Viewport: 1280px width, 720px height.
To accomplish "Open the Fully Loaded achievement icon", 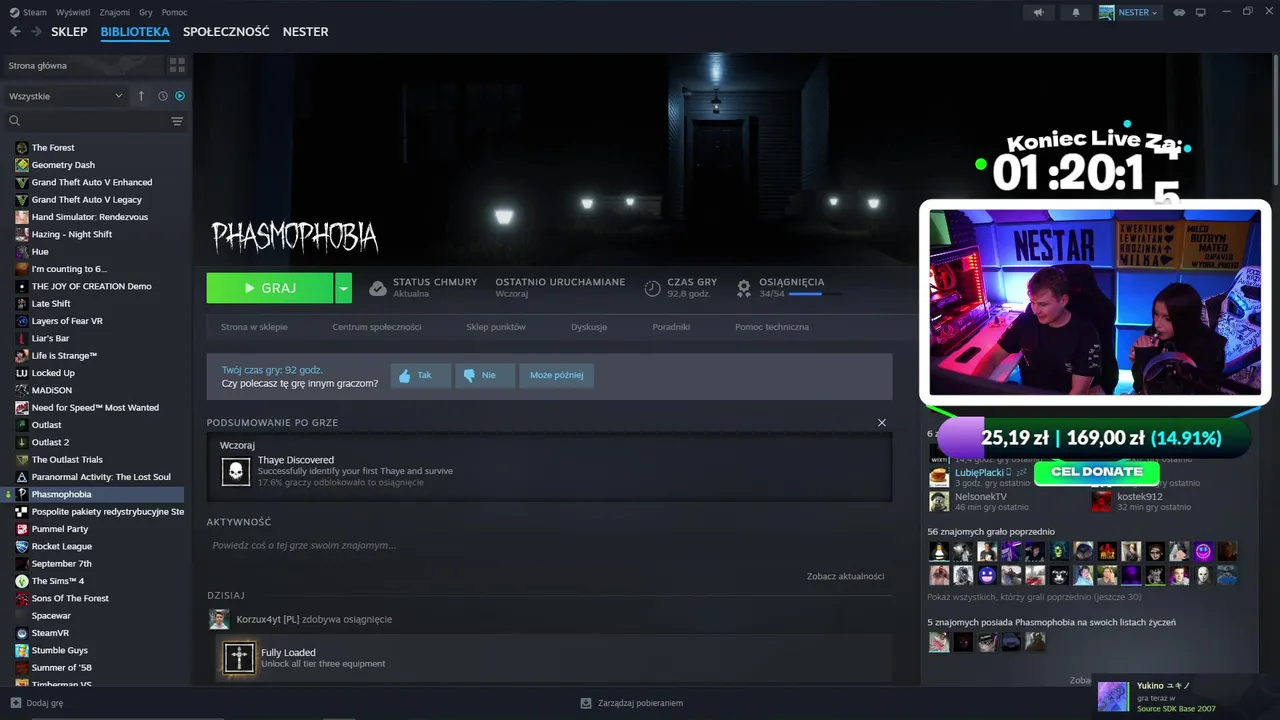I will coord(239,658).
